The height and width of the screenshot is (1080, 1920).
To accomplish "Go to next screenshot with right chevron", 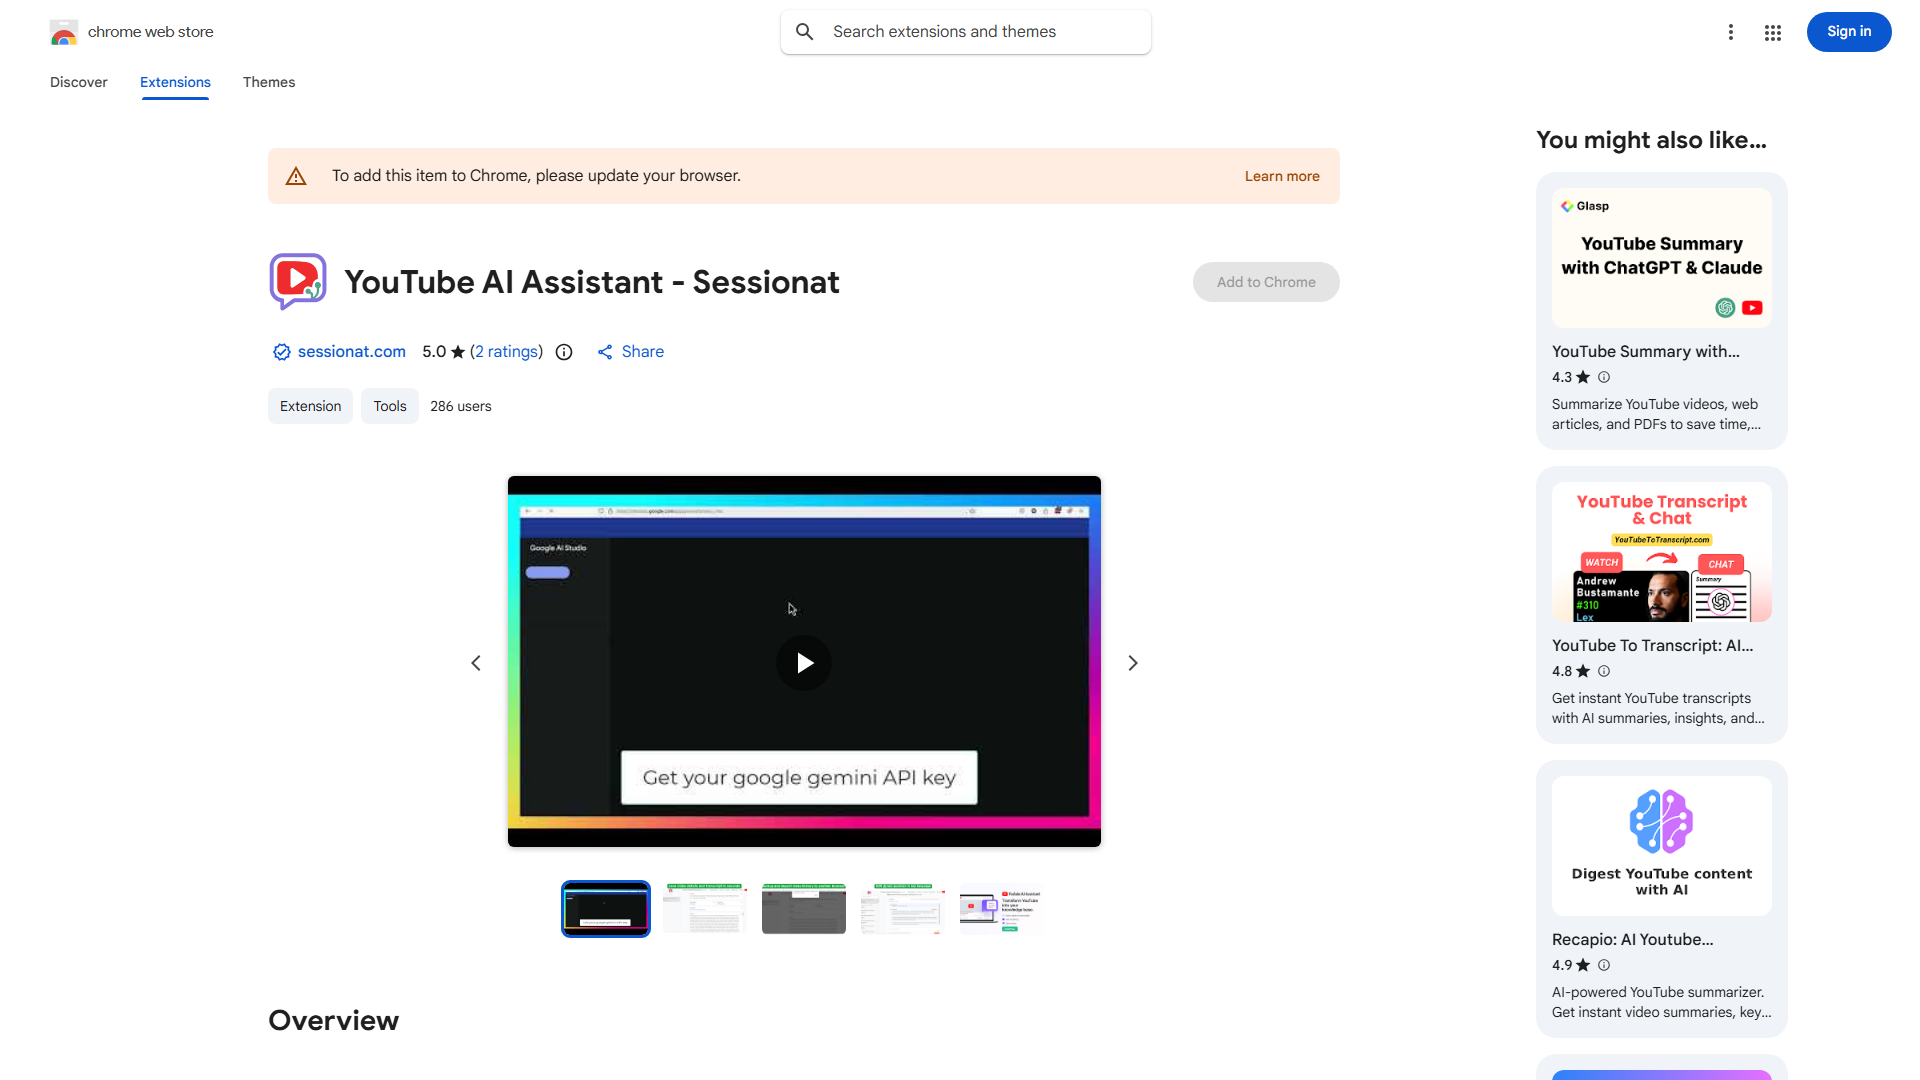I will click(x=1133, y=663).
